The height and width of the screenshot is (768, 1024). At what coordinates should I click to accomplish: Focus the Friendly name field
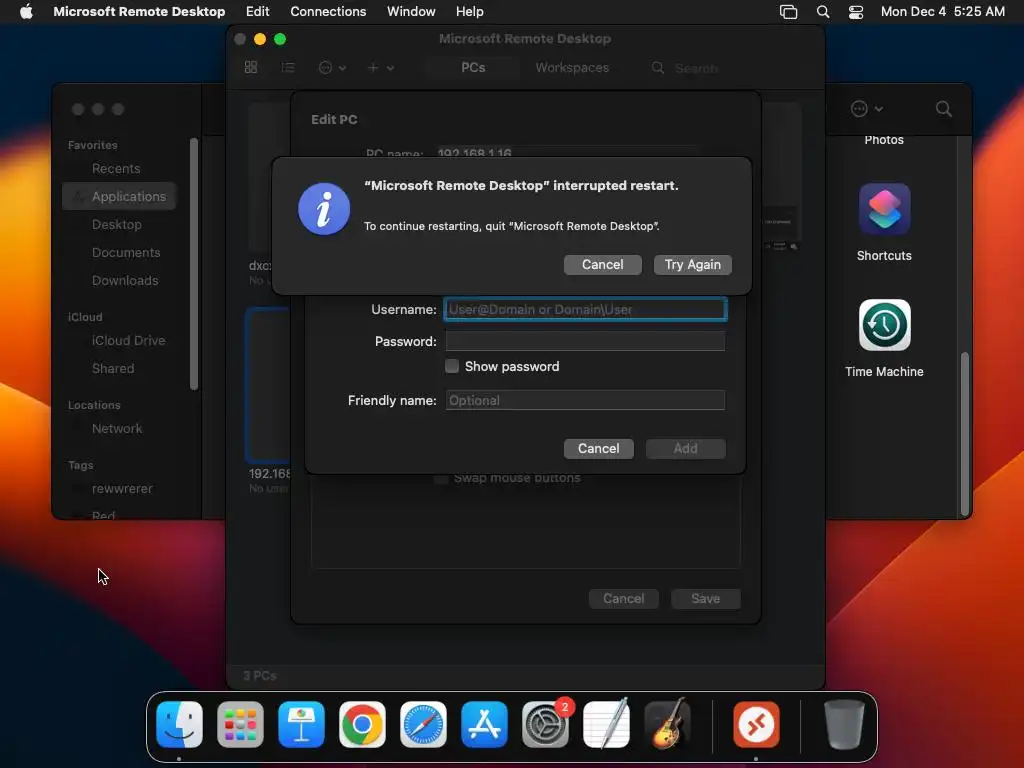click(585, 400)
